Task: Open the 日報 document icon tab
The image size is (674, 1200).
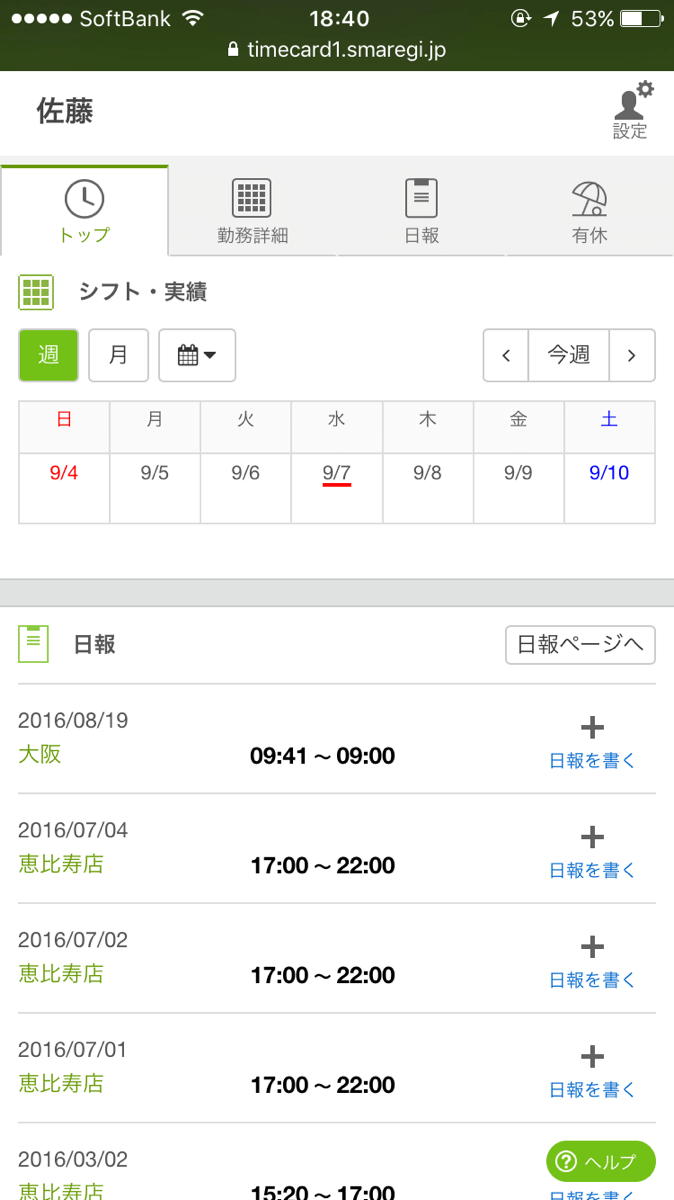Action: tap(421, 211)
